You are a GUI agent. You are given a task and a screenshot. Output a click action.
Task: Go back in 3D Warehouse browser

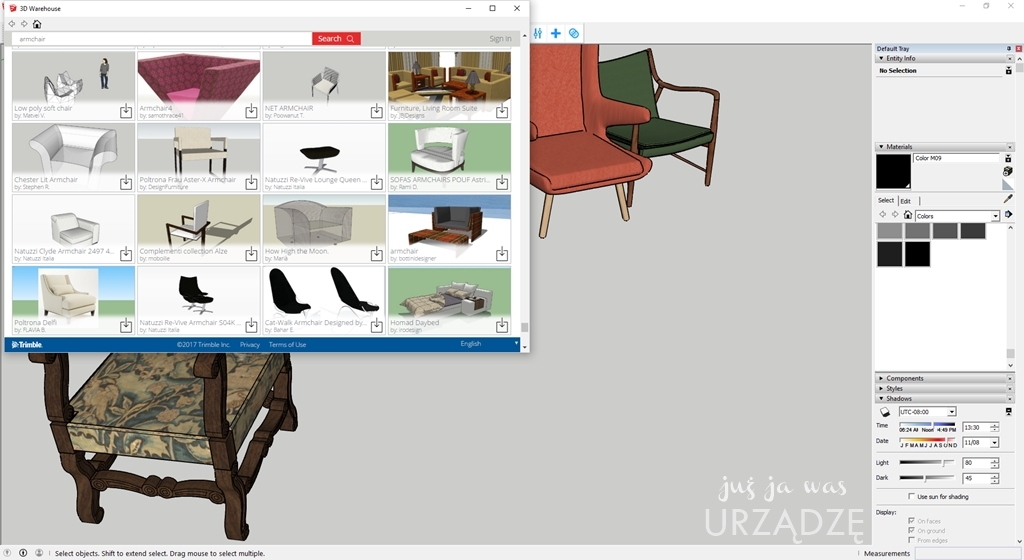[x=12, y=24]
